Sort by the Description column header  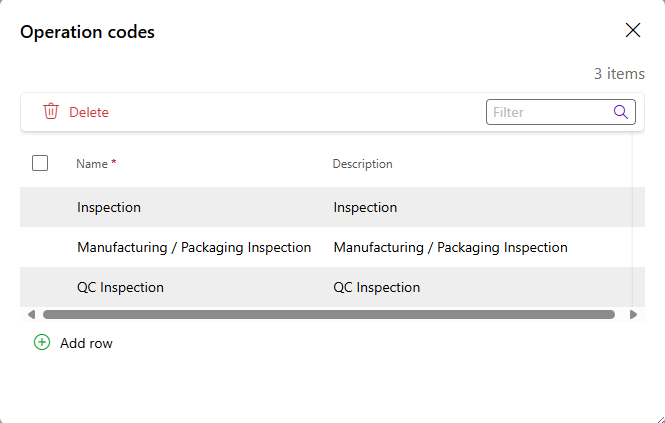point(362,164)
